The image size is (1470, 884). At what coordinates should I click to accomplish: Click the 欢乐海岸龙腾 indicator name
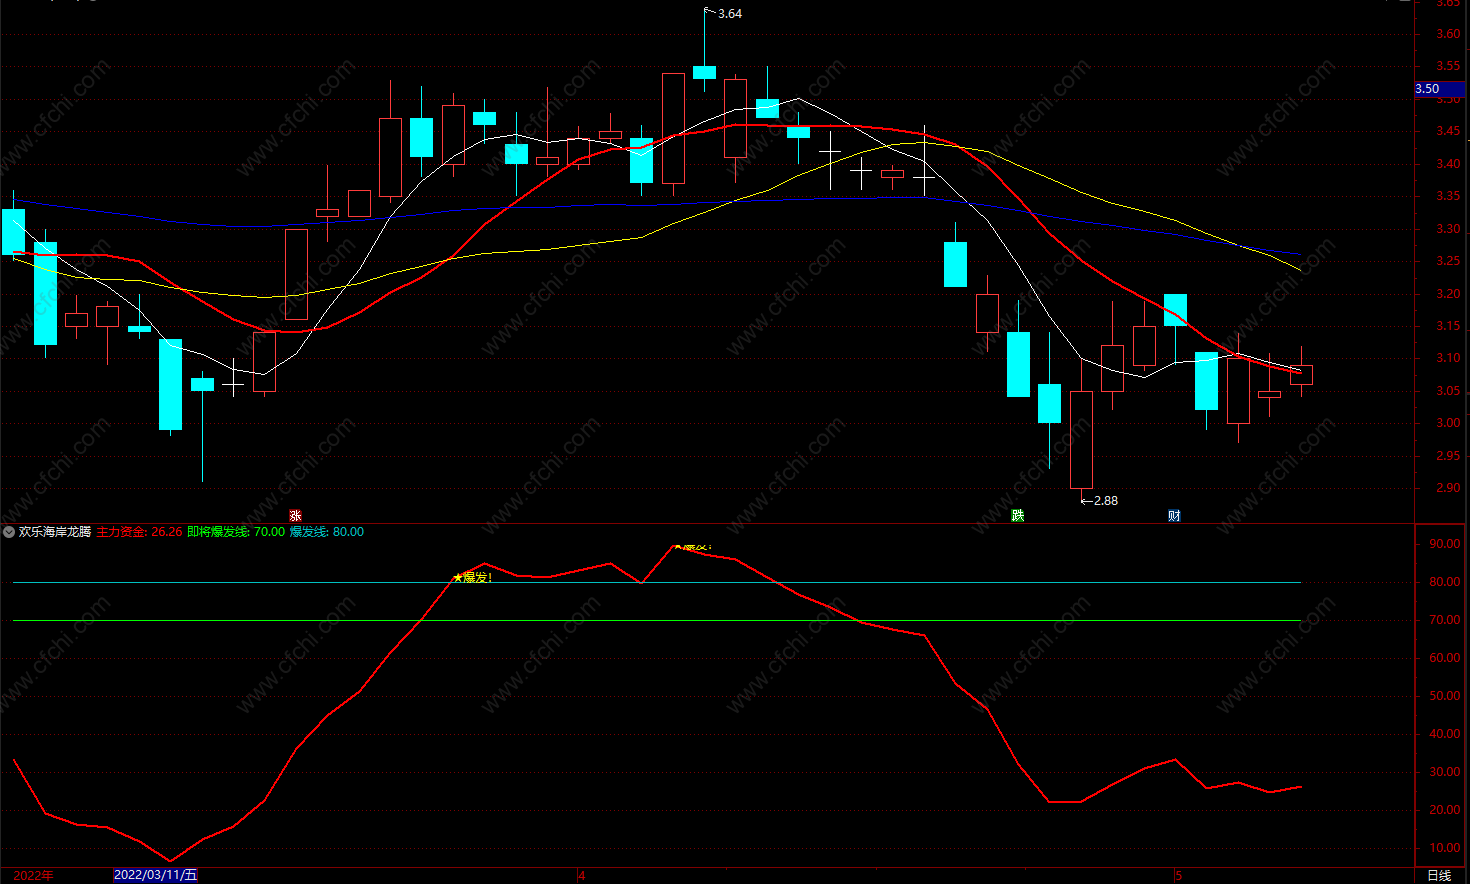[55, 532]
